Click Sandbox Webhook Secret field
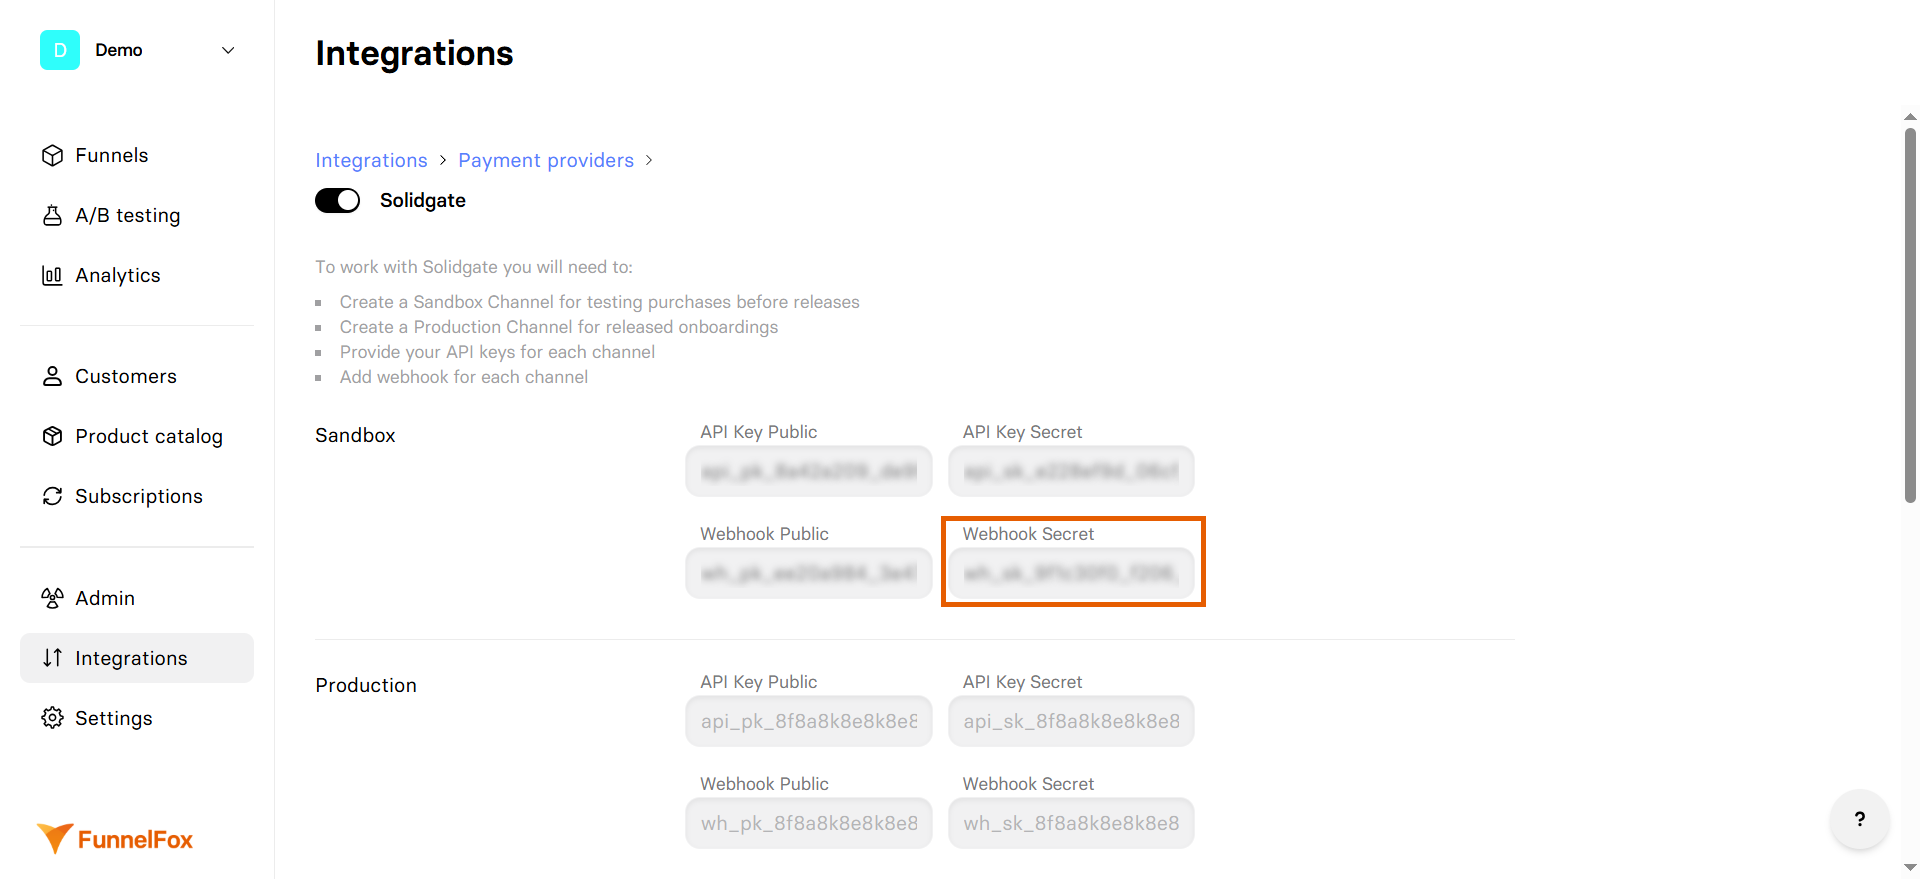The width and height of the screenshot is (1920, 879). tap(1071, 573)
